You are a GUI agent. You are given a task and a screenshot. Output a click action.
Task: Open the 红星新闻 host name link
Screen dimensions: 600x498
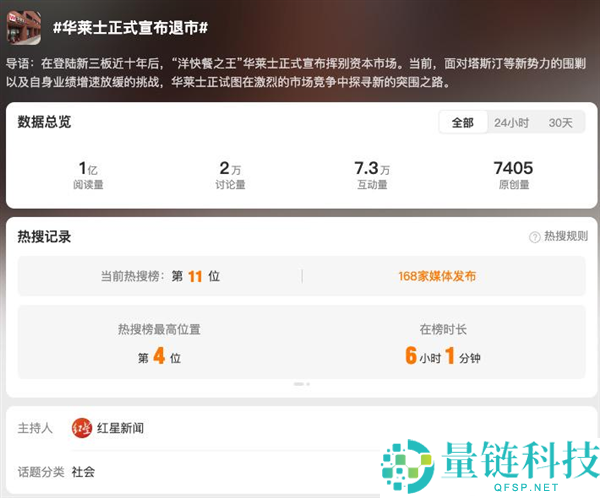coord(121,428)
